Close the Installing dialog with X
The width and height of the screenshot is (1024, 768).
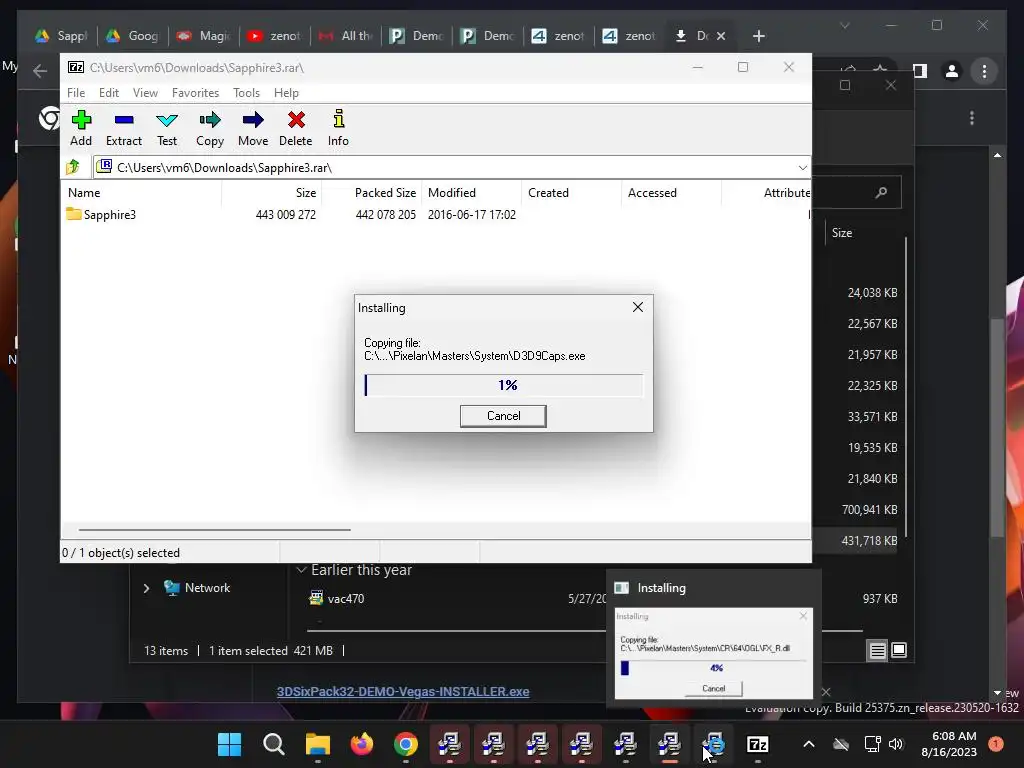(x=638, y=307)
